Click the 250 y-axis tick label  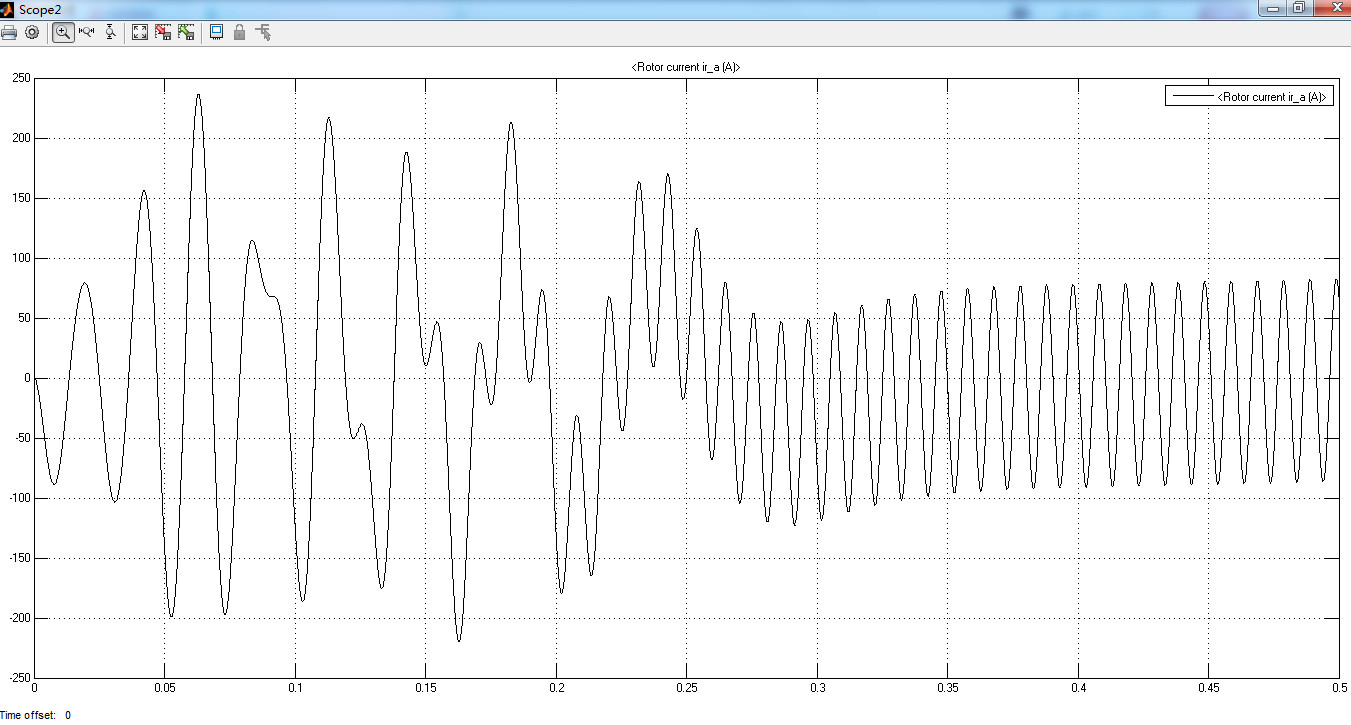pyautogui.click(x=20, y=78)
